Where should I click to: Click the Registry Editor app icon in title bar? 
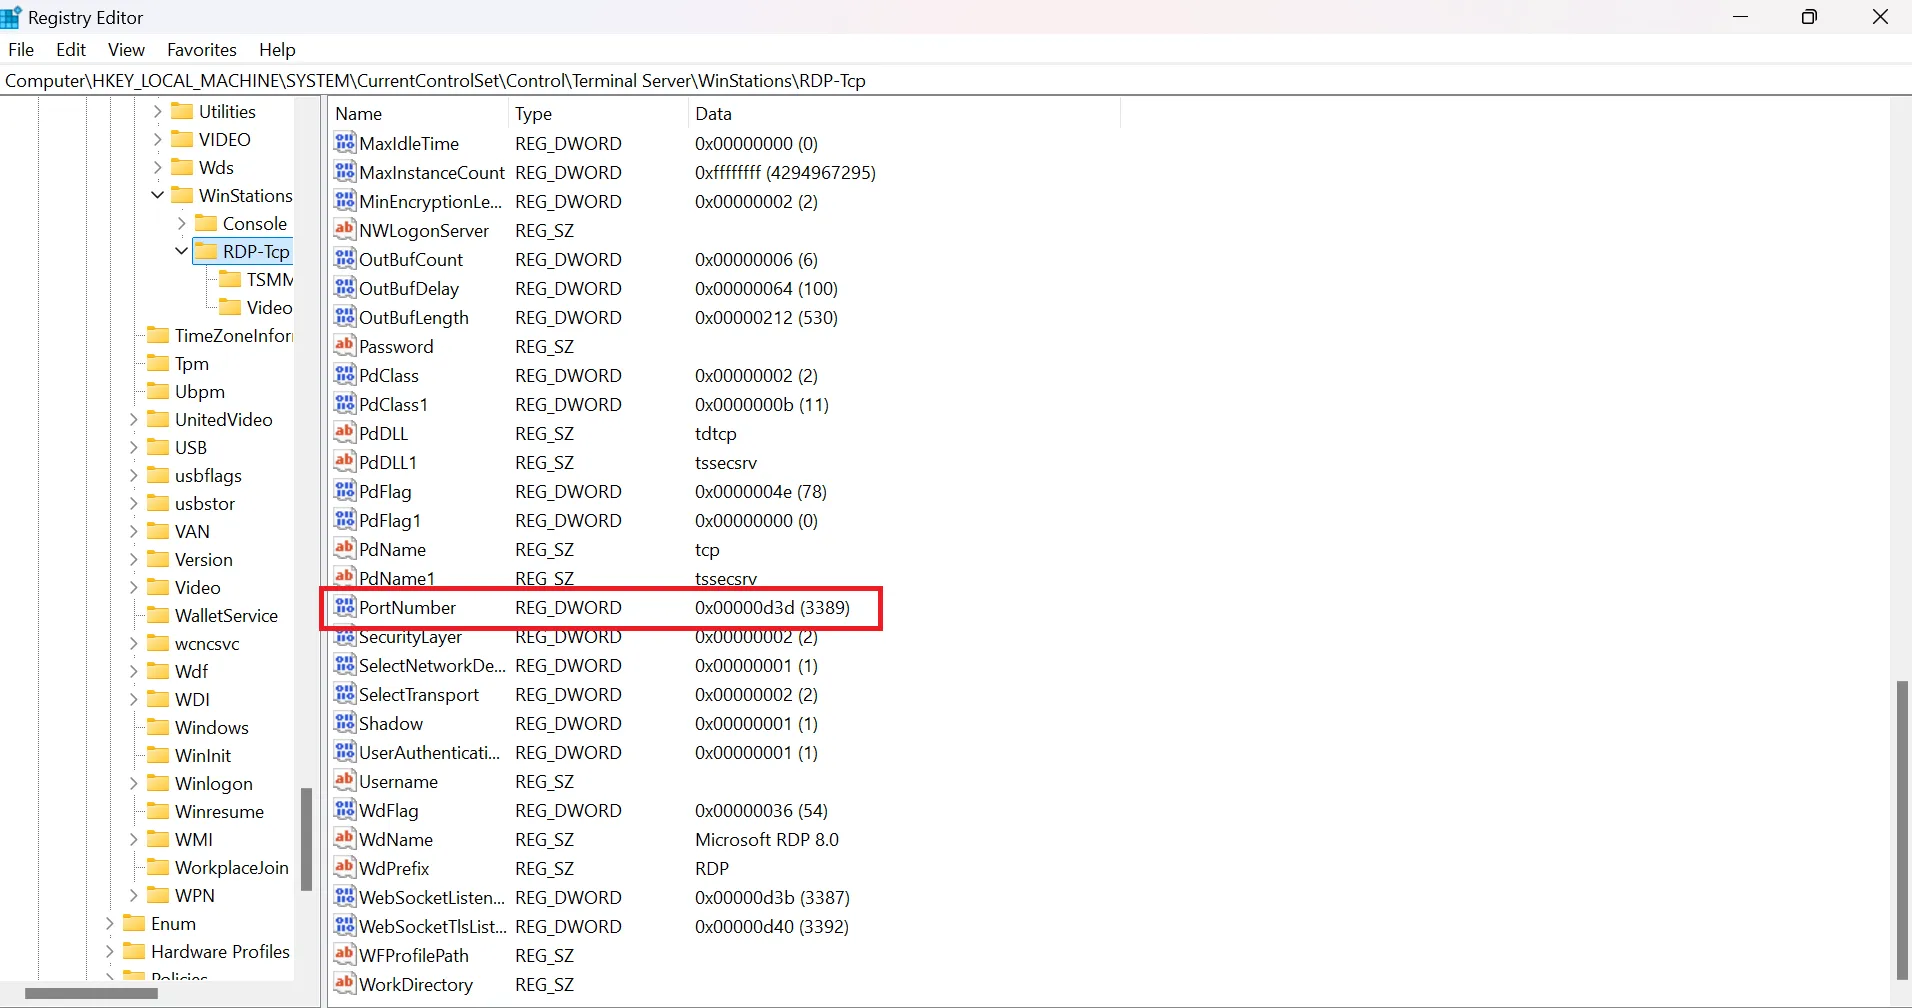pyautogui.click(x=11, y=17)
